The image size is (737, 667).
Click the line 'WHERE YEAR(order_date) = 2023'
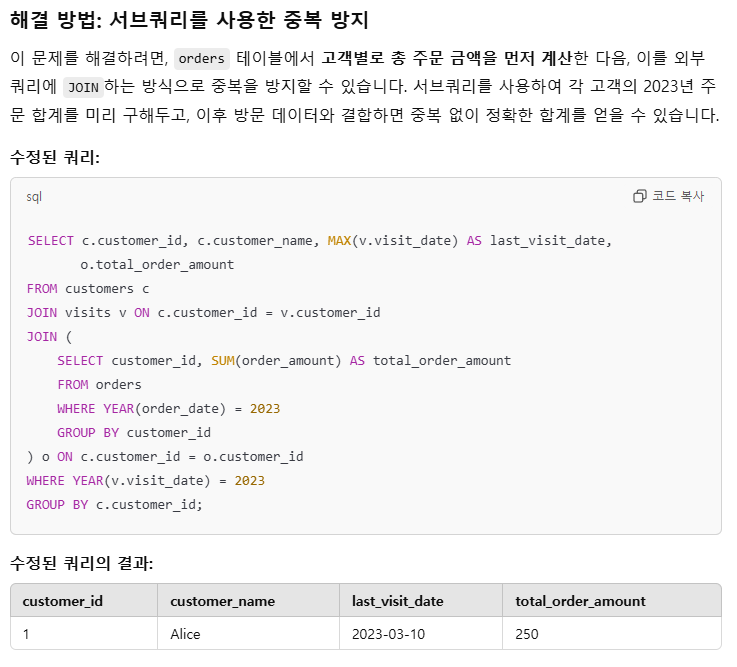pyautogui.click(x=168, y=408)
